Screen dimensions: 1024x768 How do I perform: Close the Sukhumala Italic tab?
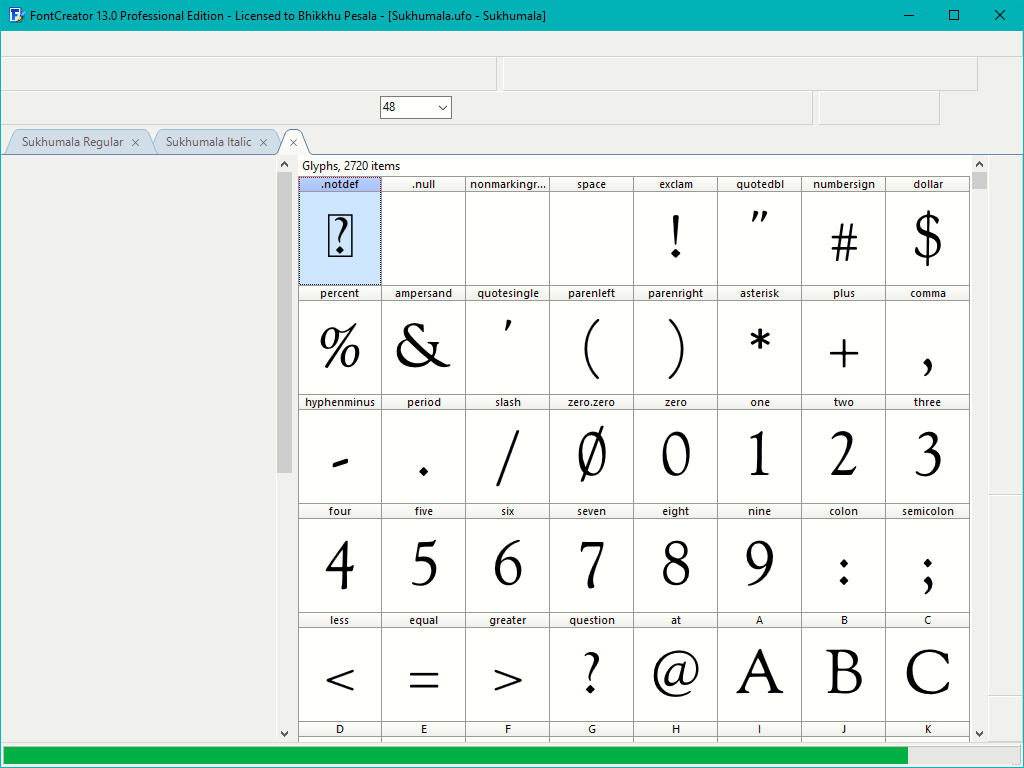click(x=263, y=142)
